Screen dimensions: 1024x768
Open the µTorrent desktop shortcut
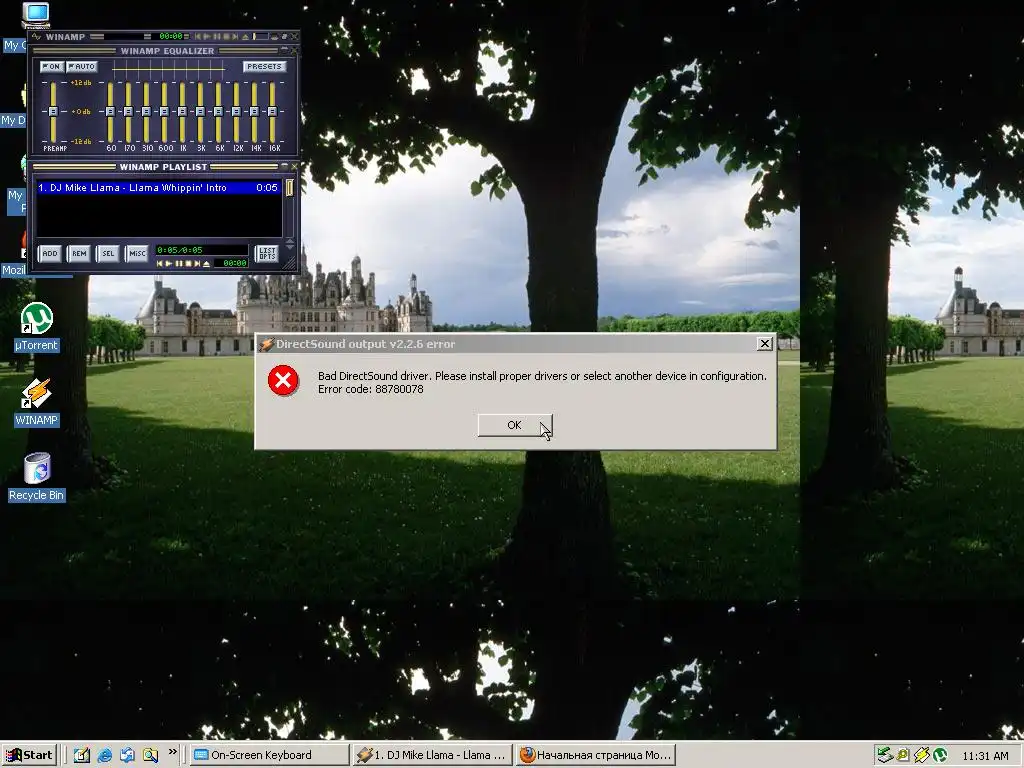coord(37,318)
